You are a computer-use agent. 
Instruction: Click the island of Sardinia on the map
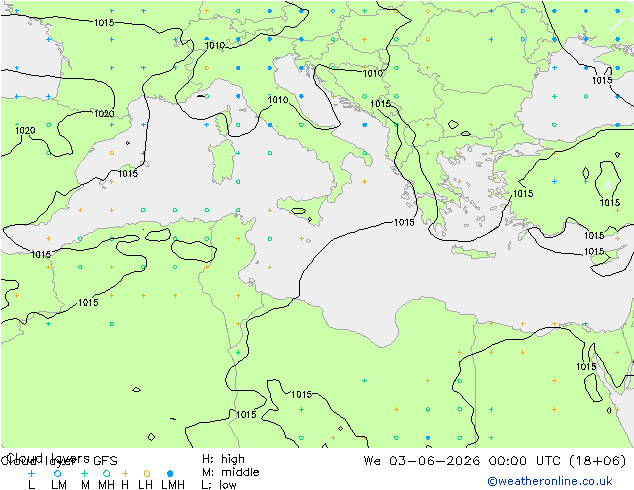pos(222,162)
